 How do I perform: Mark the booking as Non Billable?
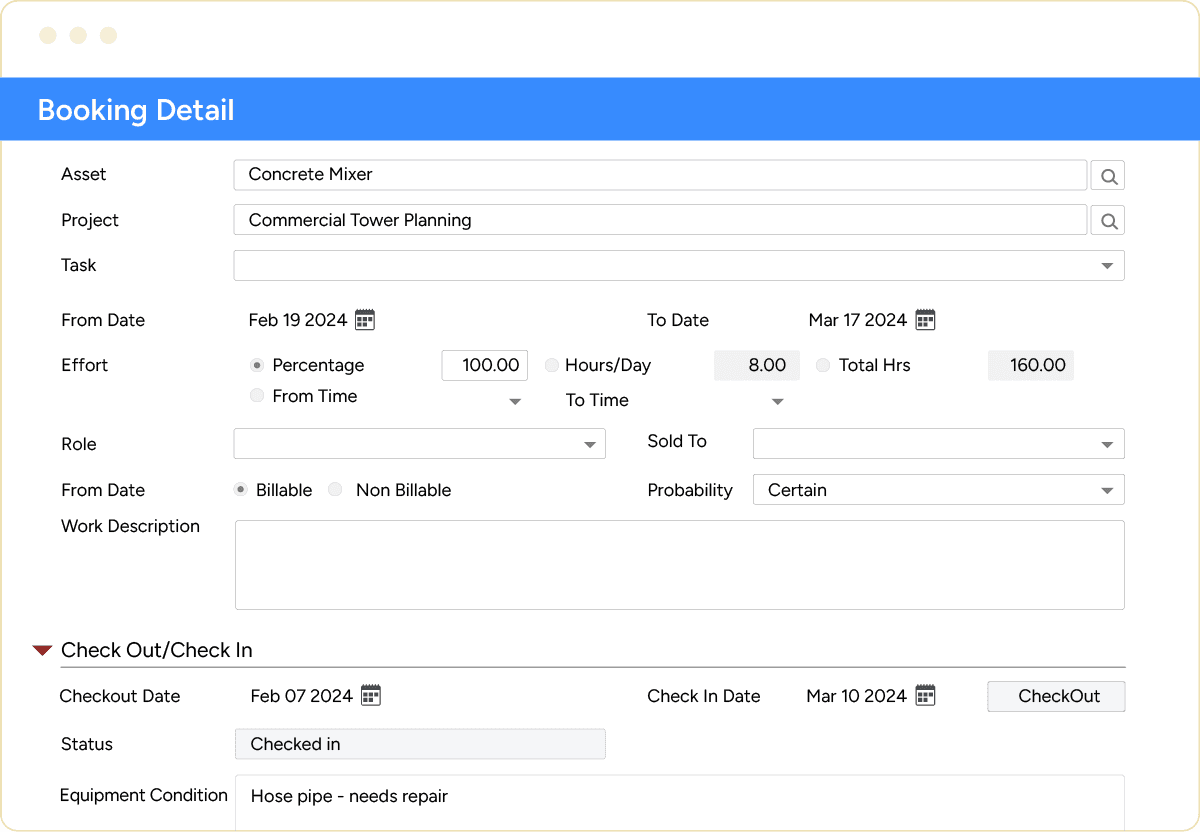click(335, 489)
